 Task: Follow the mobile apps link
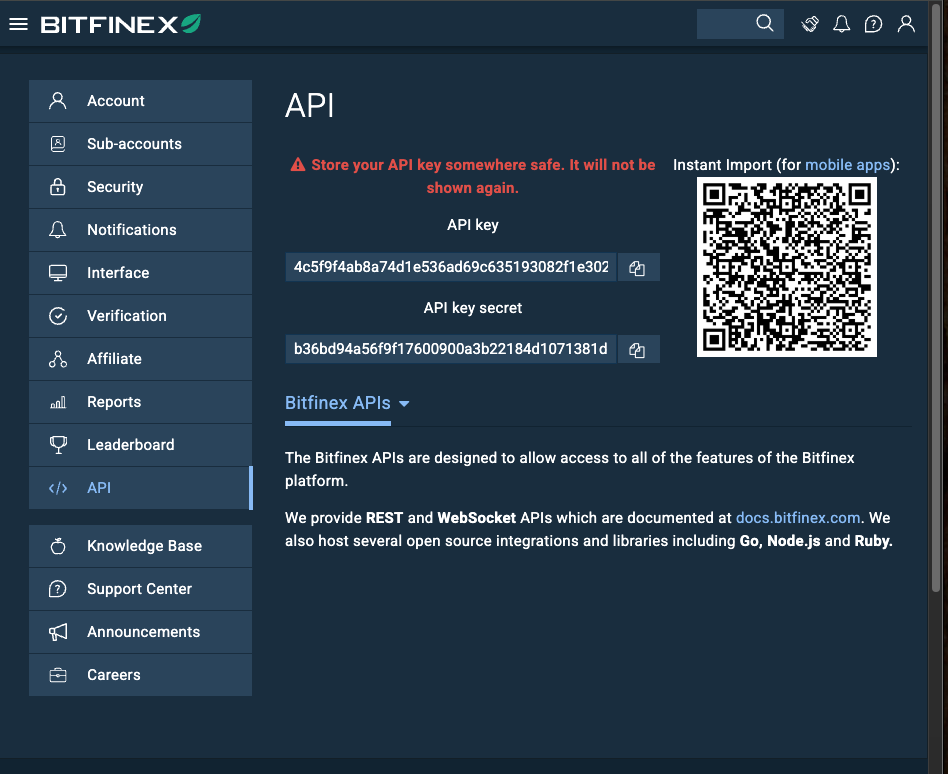click(x=848, y=165)
